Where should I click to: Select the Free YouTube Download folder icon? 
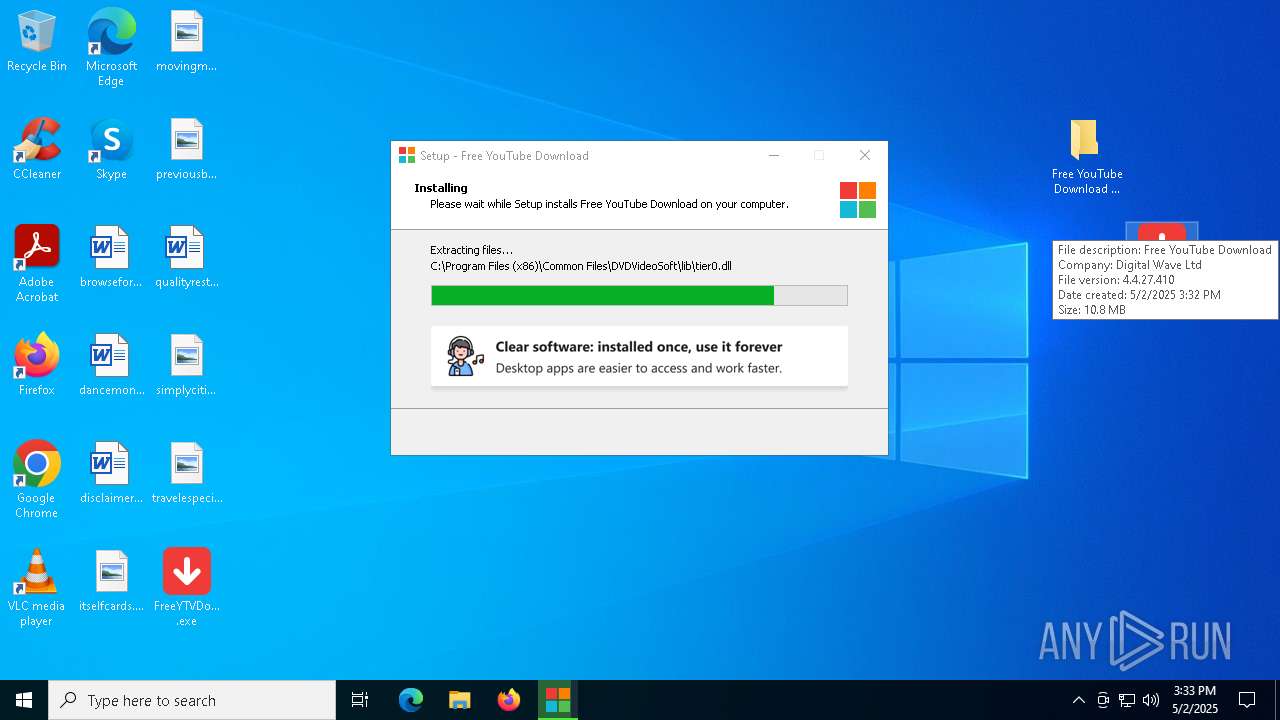click(x=1087, y=157)
